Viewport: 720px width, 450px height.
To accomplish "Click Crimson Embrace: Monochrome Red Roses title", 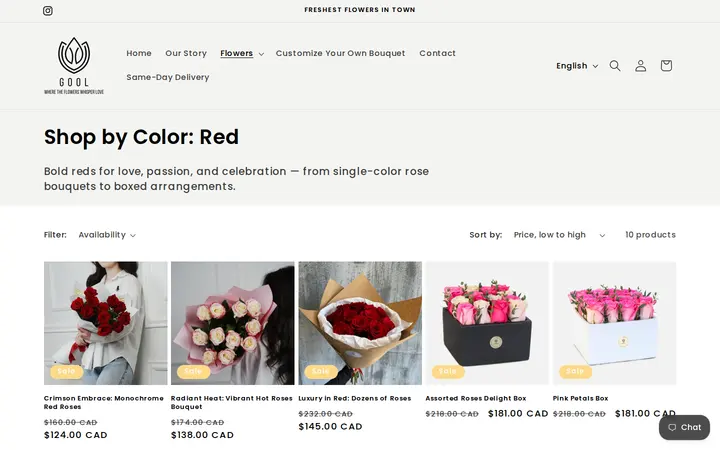I will [104, 402].
